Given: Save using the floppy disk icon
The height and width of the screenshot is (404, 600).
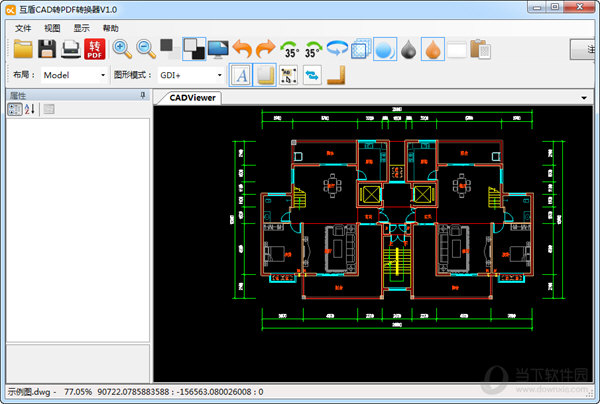Looking at the screenshot, I should pos(47,49).
